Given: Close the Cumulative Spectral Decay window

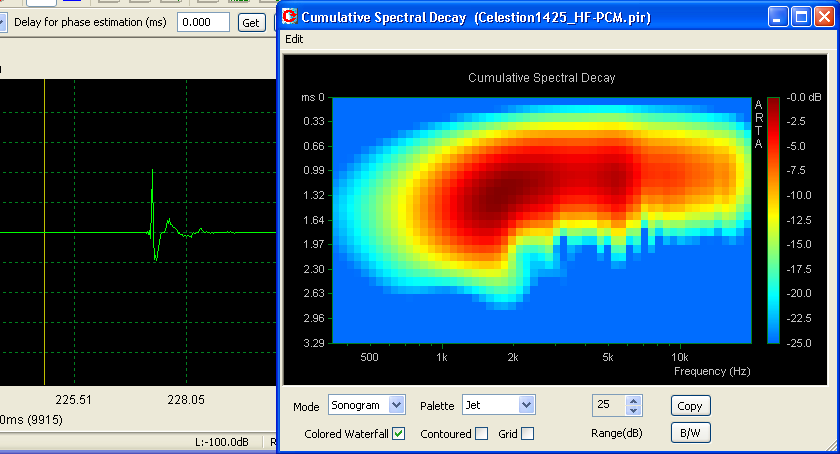Looking at the screenshot, I should 824,17.
